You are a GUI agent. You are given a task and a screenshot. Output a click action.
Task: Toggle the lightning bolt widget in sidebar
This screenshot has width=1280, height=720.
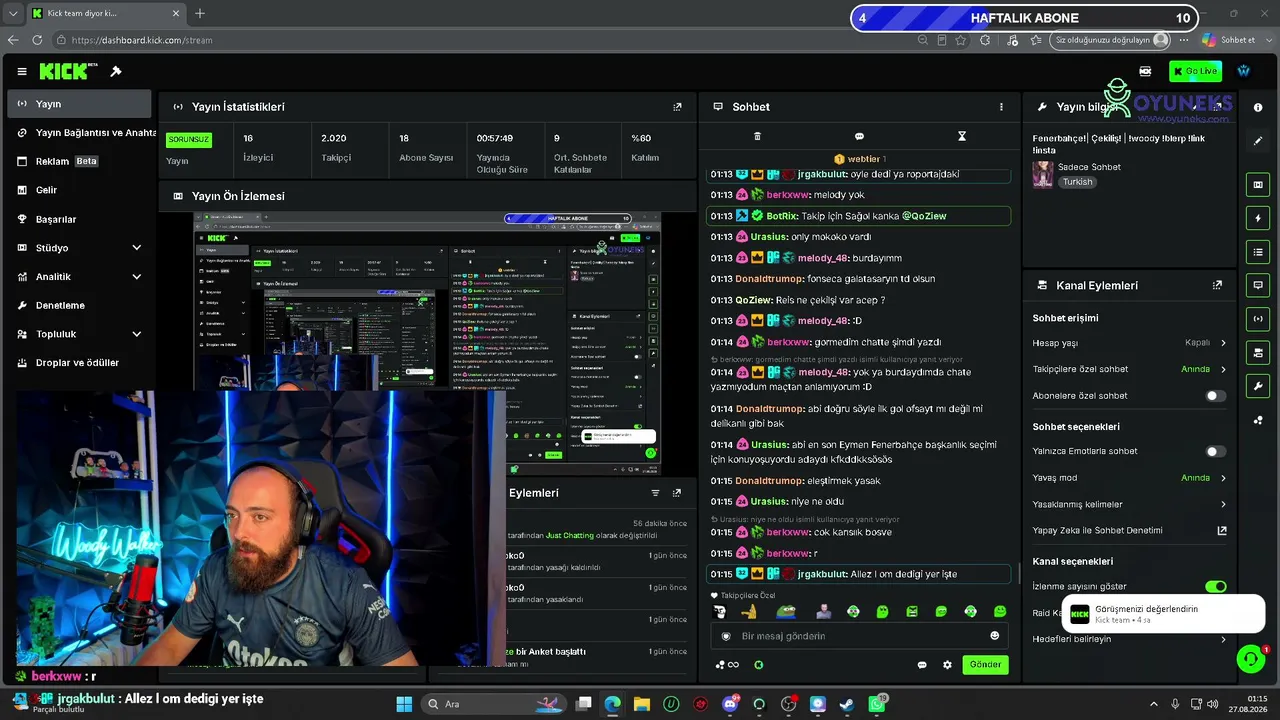click(1258, 218)
